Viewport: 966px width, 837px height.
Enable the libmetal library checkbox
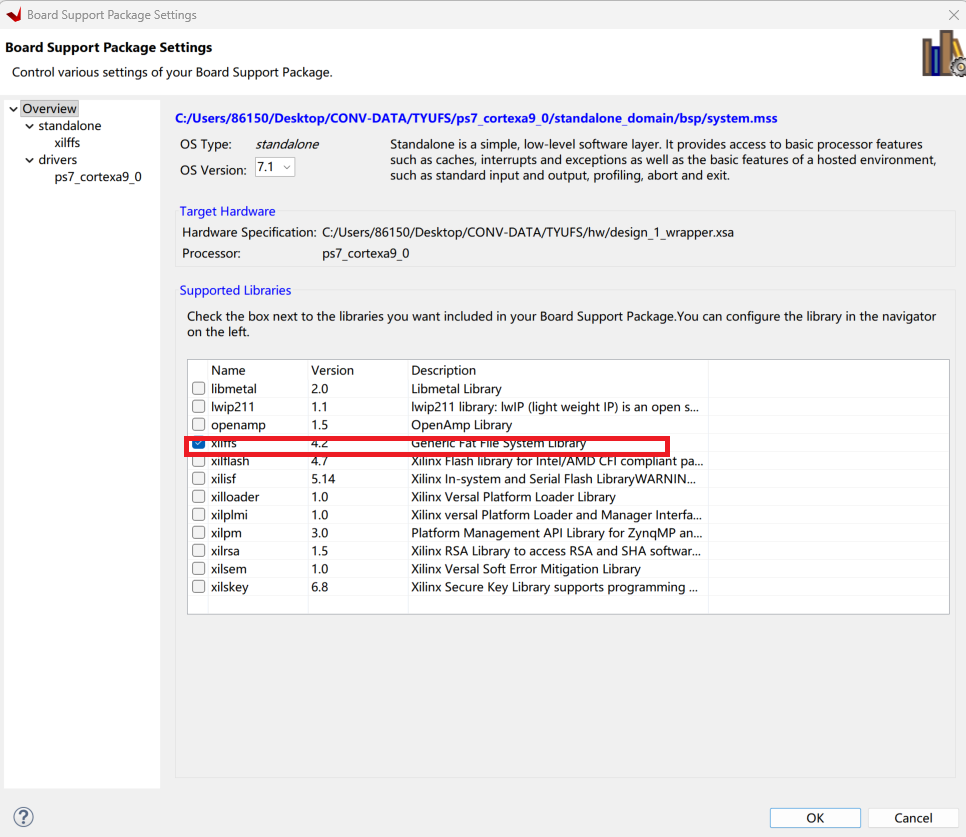coord(198,389)
